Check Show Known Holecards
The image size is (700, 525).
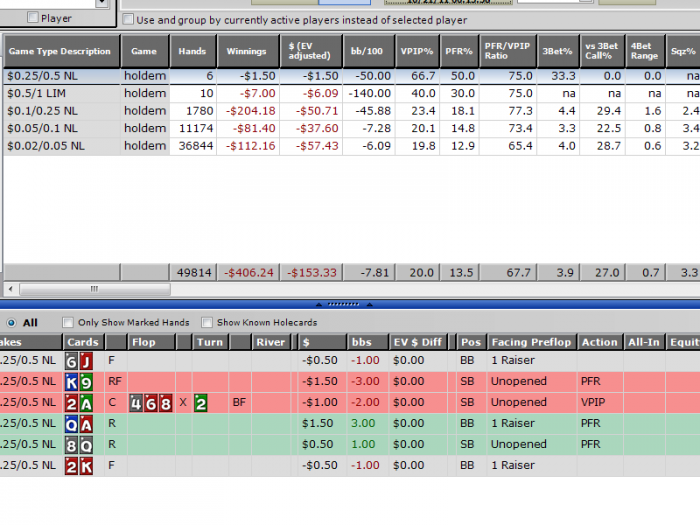pyautogui.click(x=207, y=322)
